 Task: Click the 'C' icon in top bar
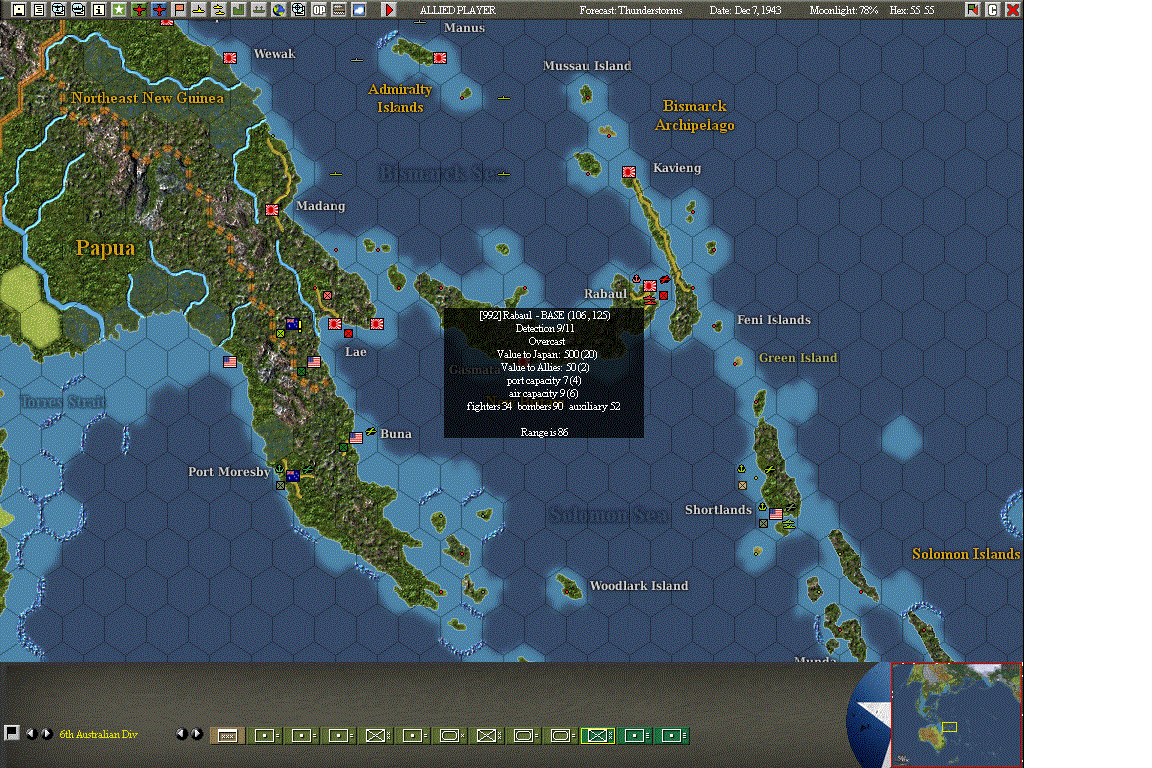pos(993,10)
